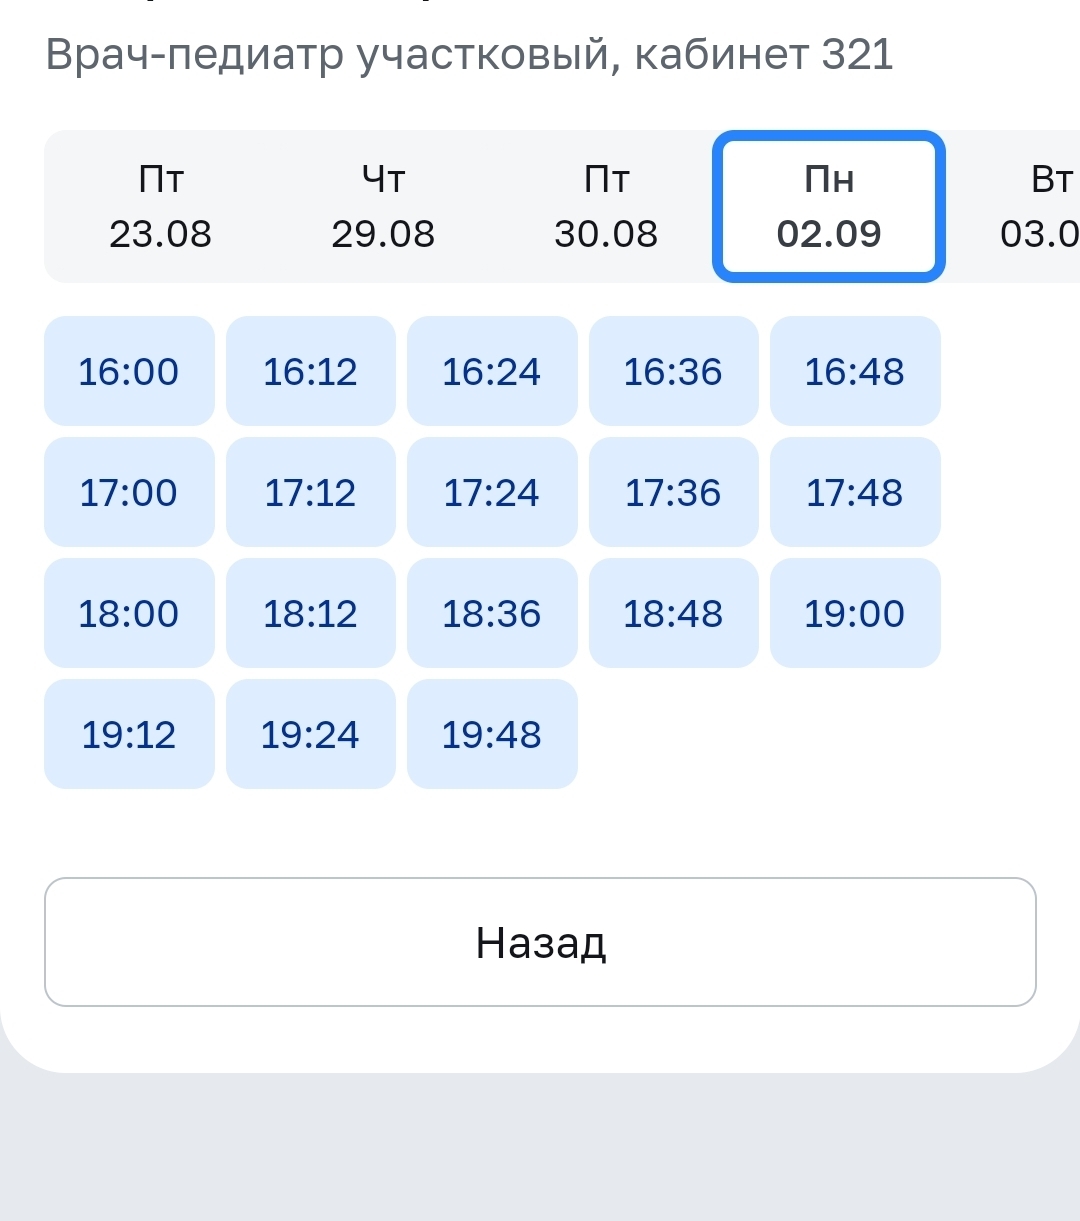Screen dimensions: 1080x1221
Task: Choose the Friday 30.08 date tab
Action: coord(606,207)
